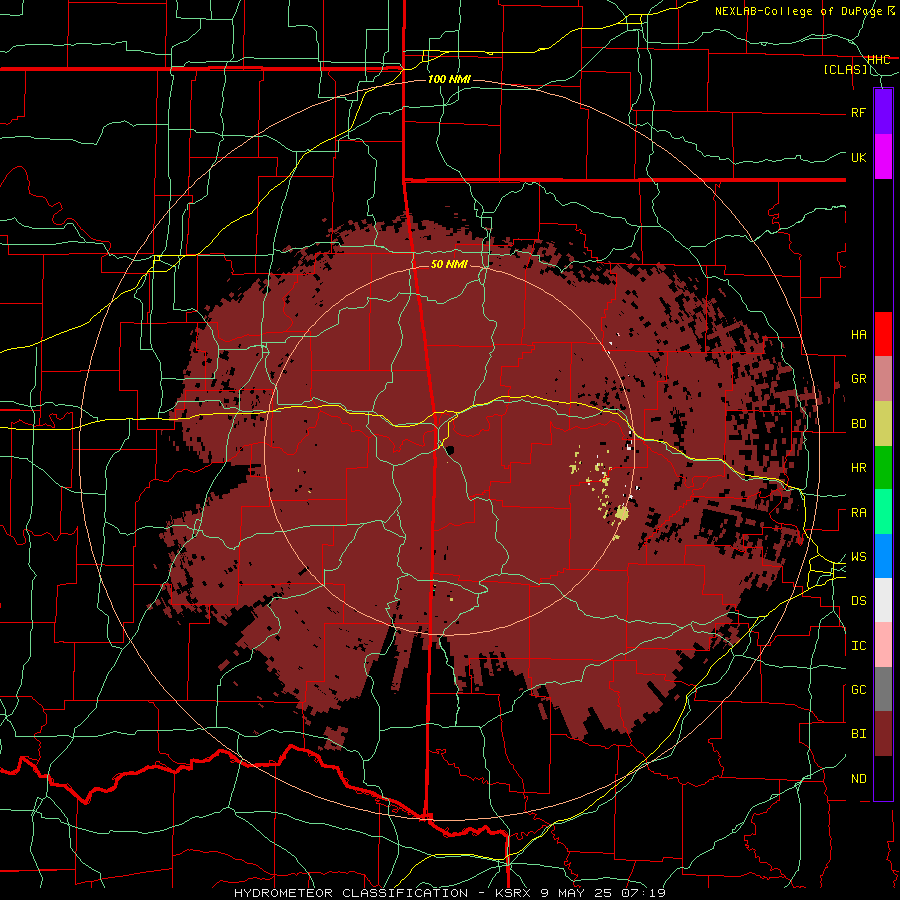
Task: Click the magenta UK legend swatch
Action: [x=883, y=157]
